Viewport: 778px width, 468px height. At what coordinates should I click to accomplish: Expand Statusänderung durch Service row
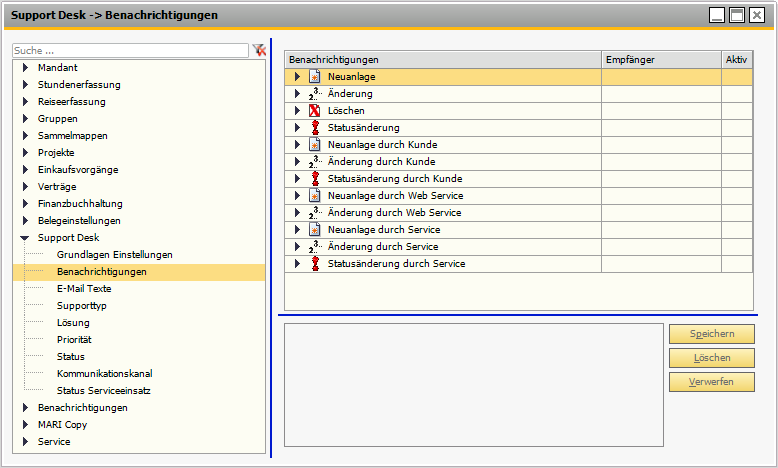(297, 264)
